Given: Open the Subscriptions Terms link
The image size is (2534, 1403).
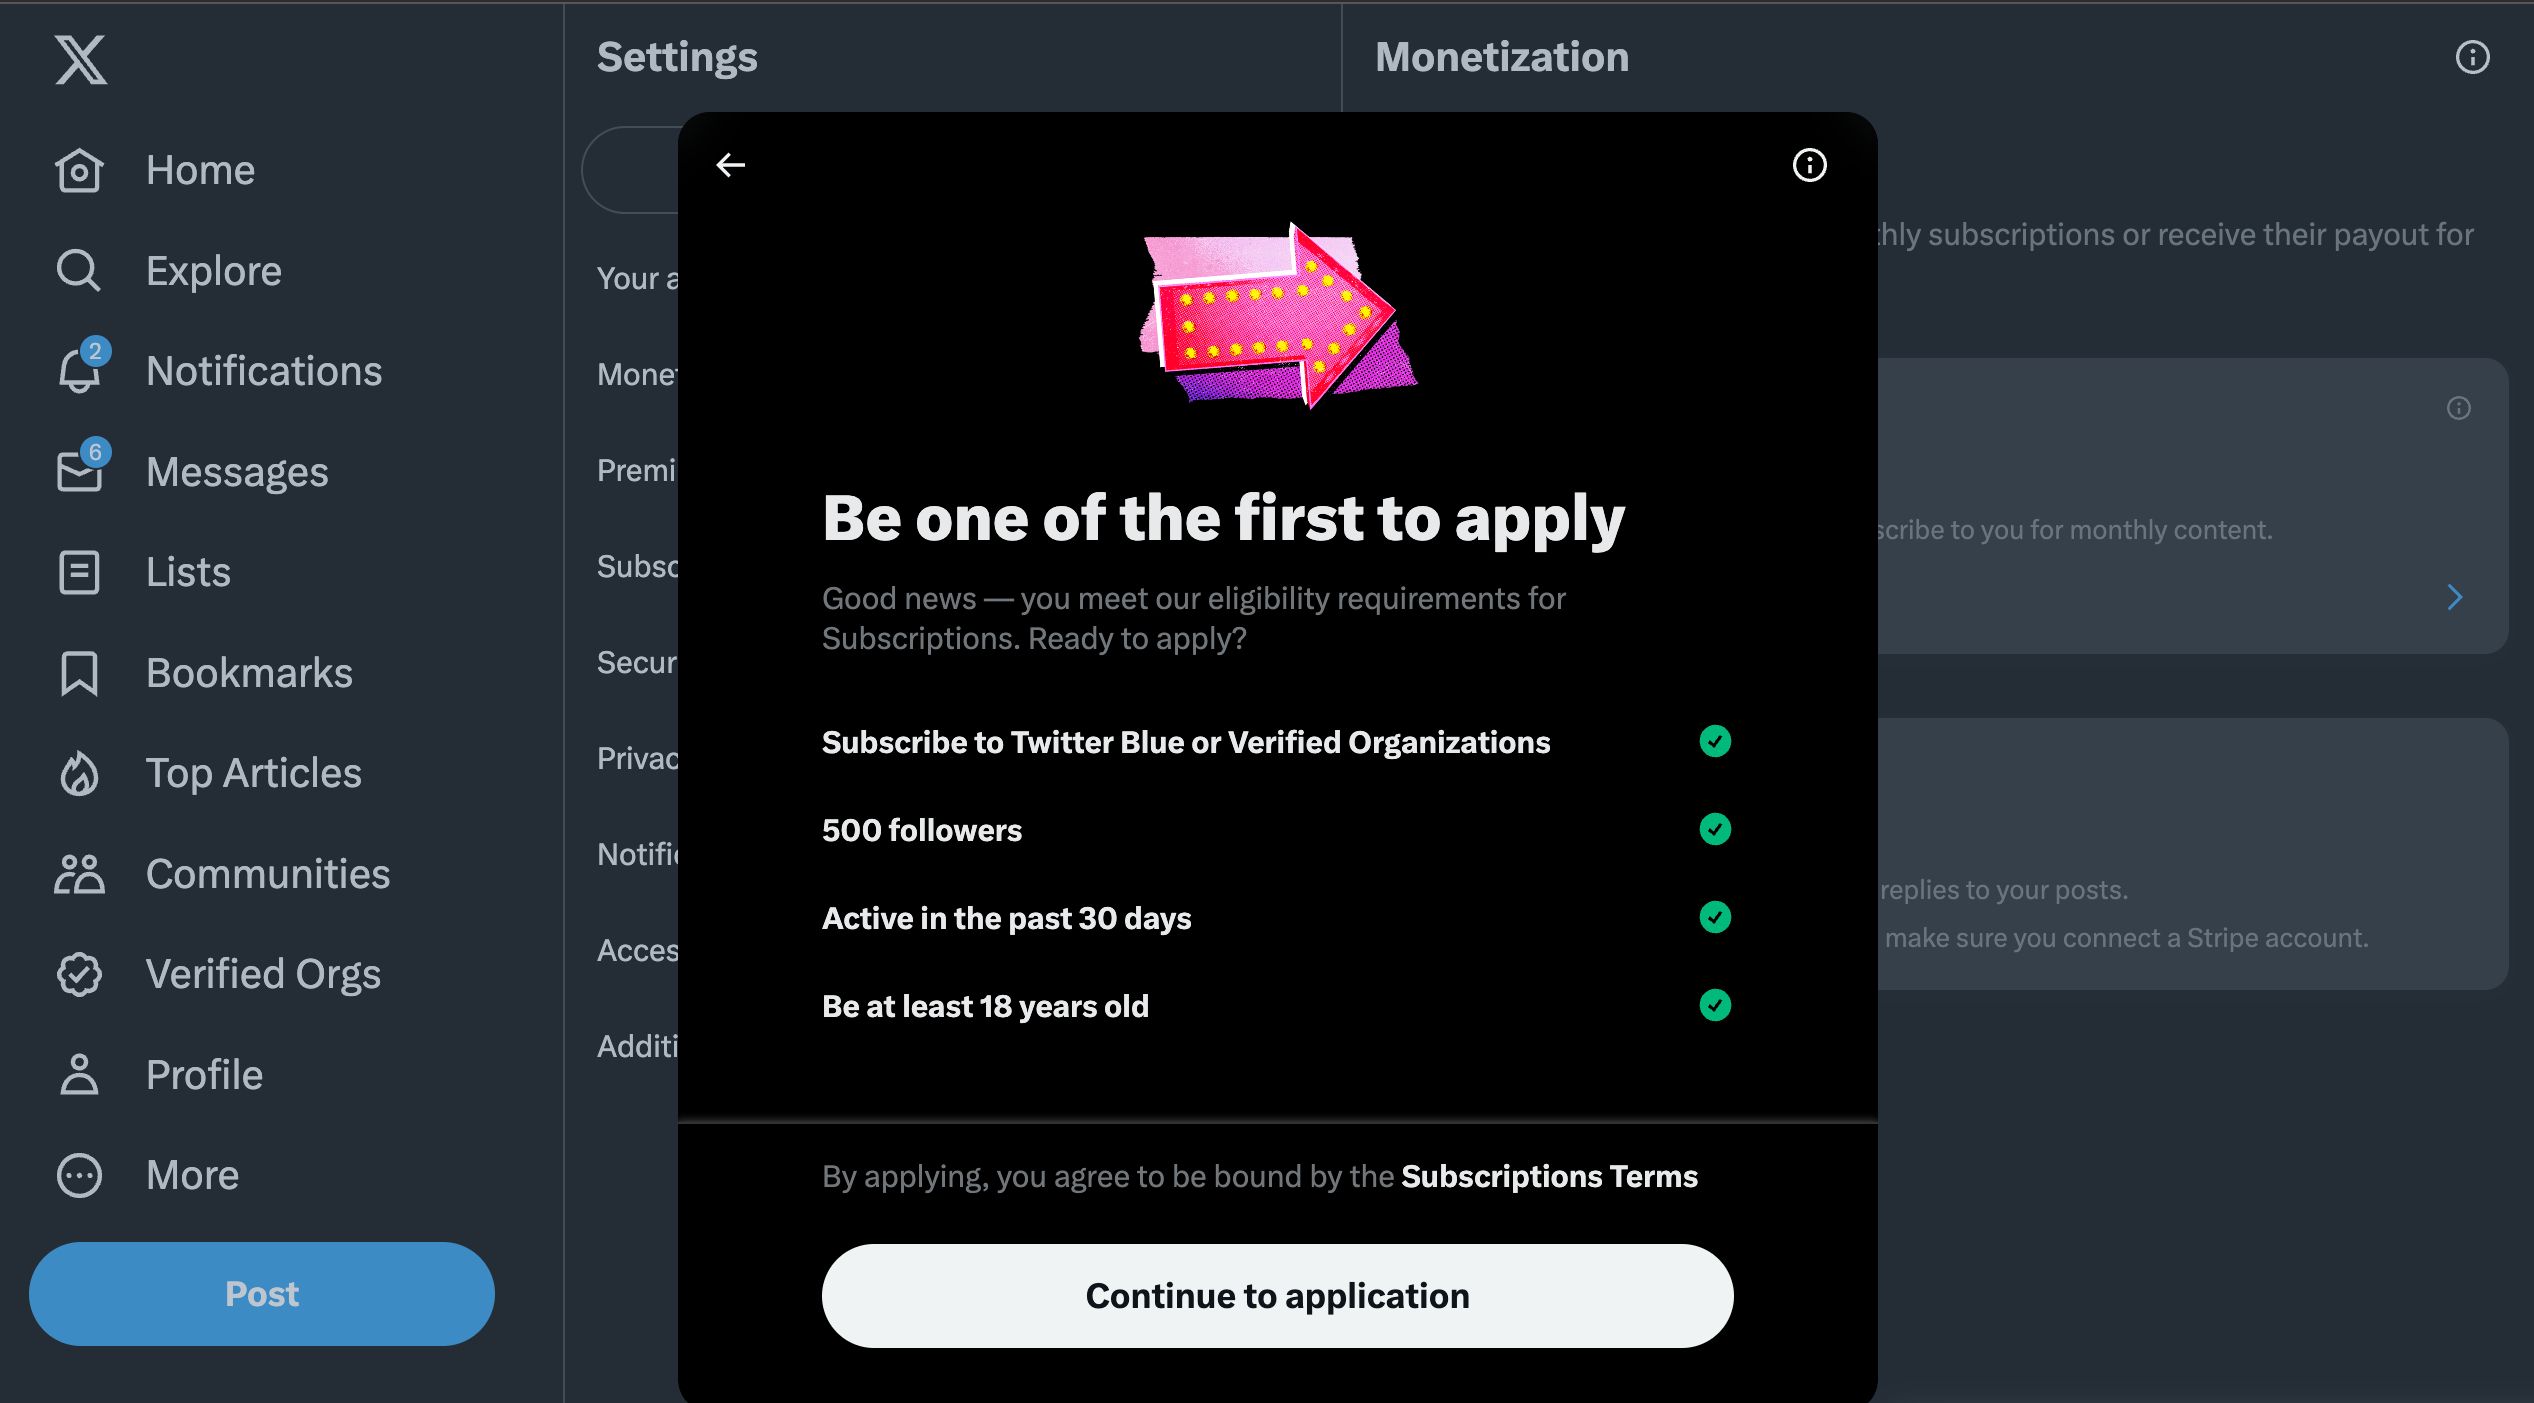Looking at the screenshot, I should pyautogui.click(x=1548, y=1176).
